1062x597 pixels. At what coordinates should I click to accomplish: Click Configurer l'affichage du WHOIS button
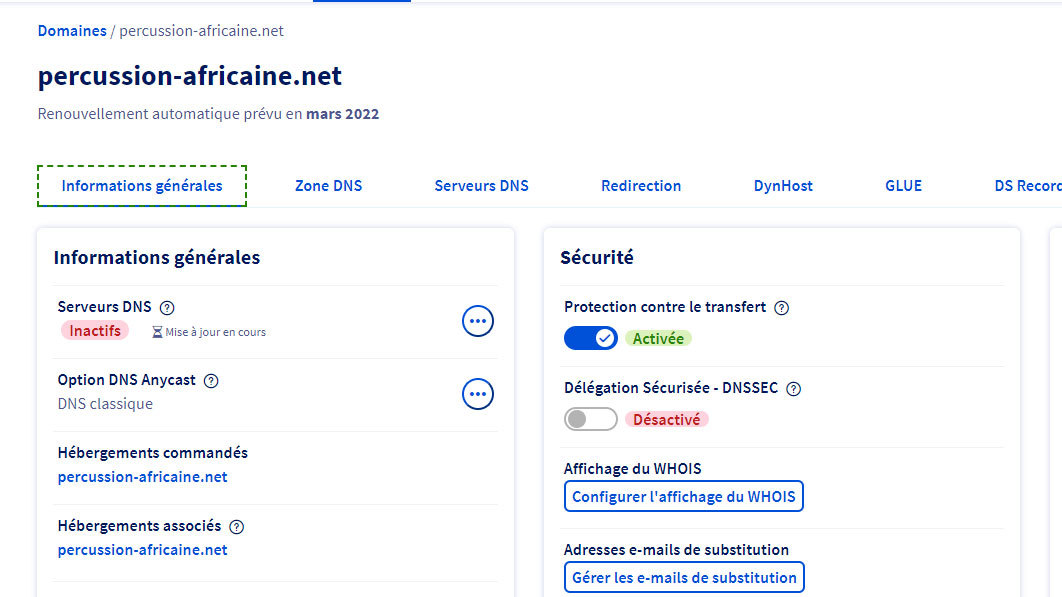click(x=684, y=497)
